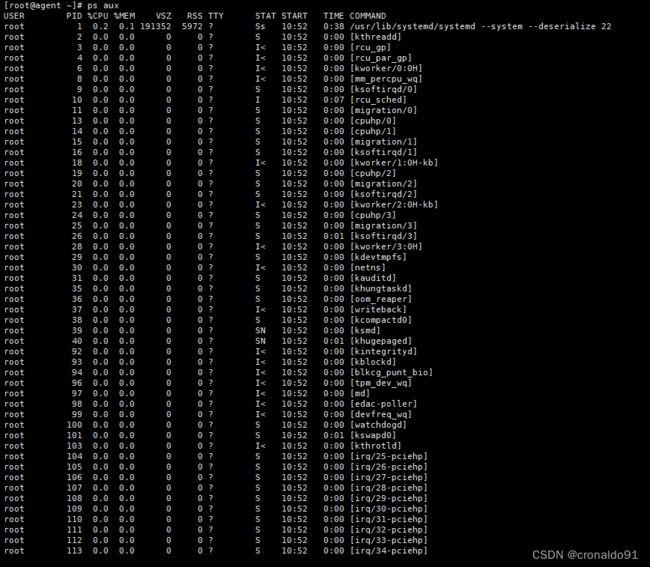Select the [ksoftirqd/0] process name
Viewport: 650px width, 567px height.
coord(383,89)
